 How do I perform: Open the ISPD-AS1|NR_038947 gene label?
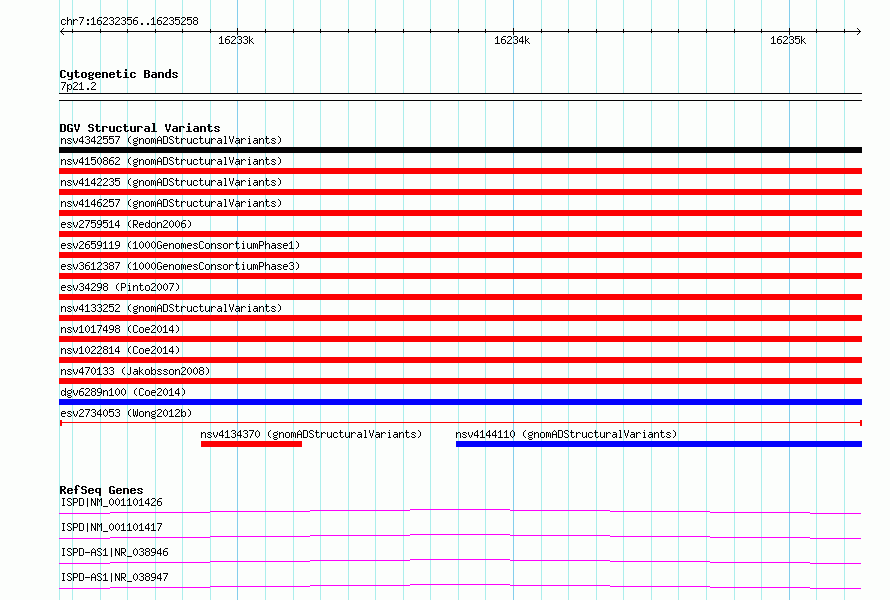[114, 577]
